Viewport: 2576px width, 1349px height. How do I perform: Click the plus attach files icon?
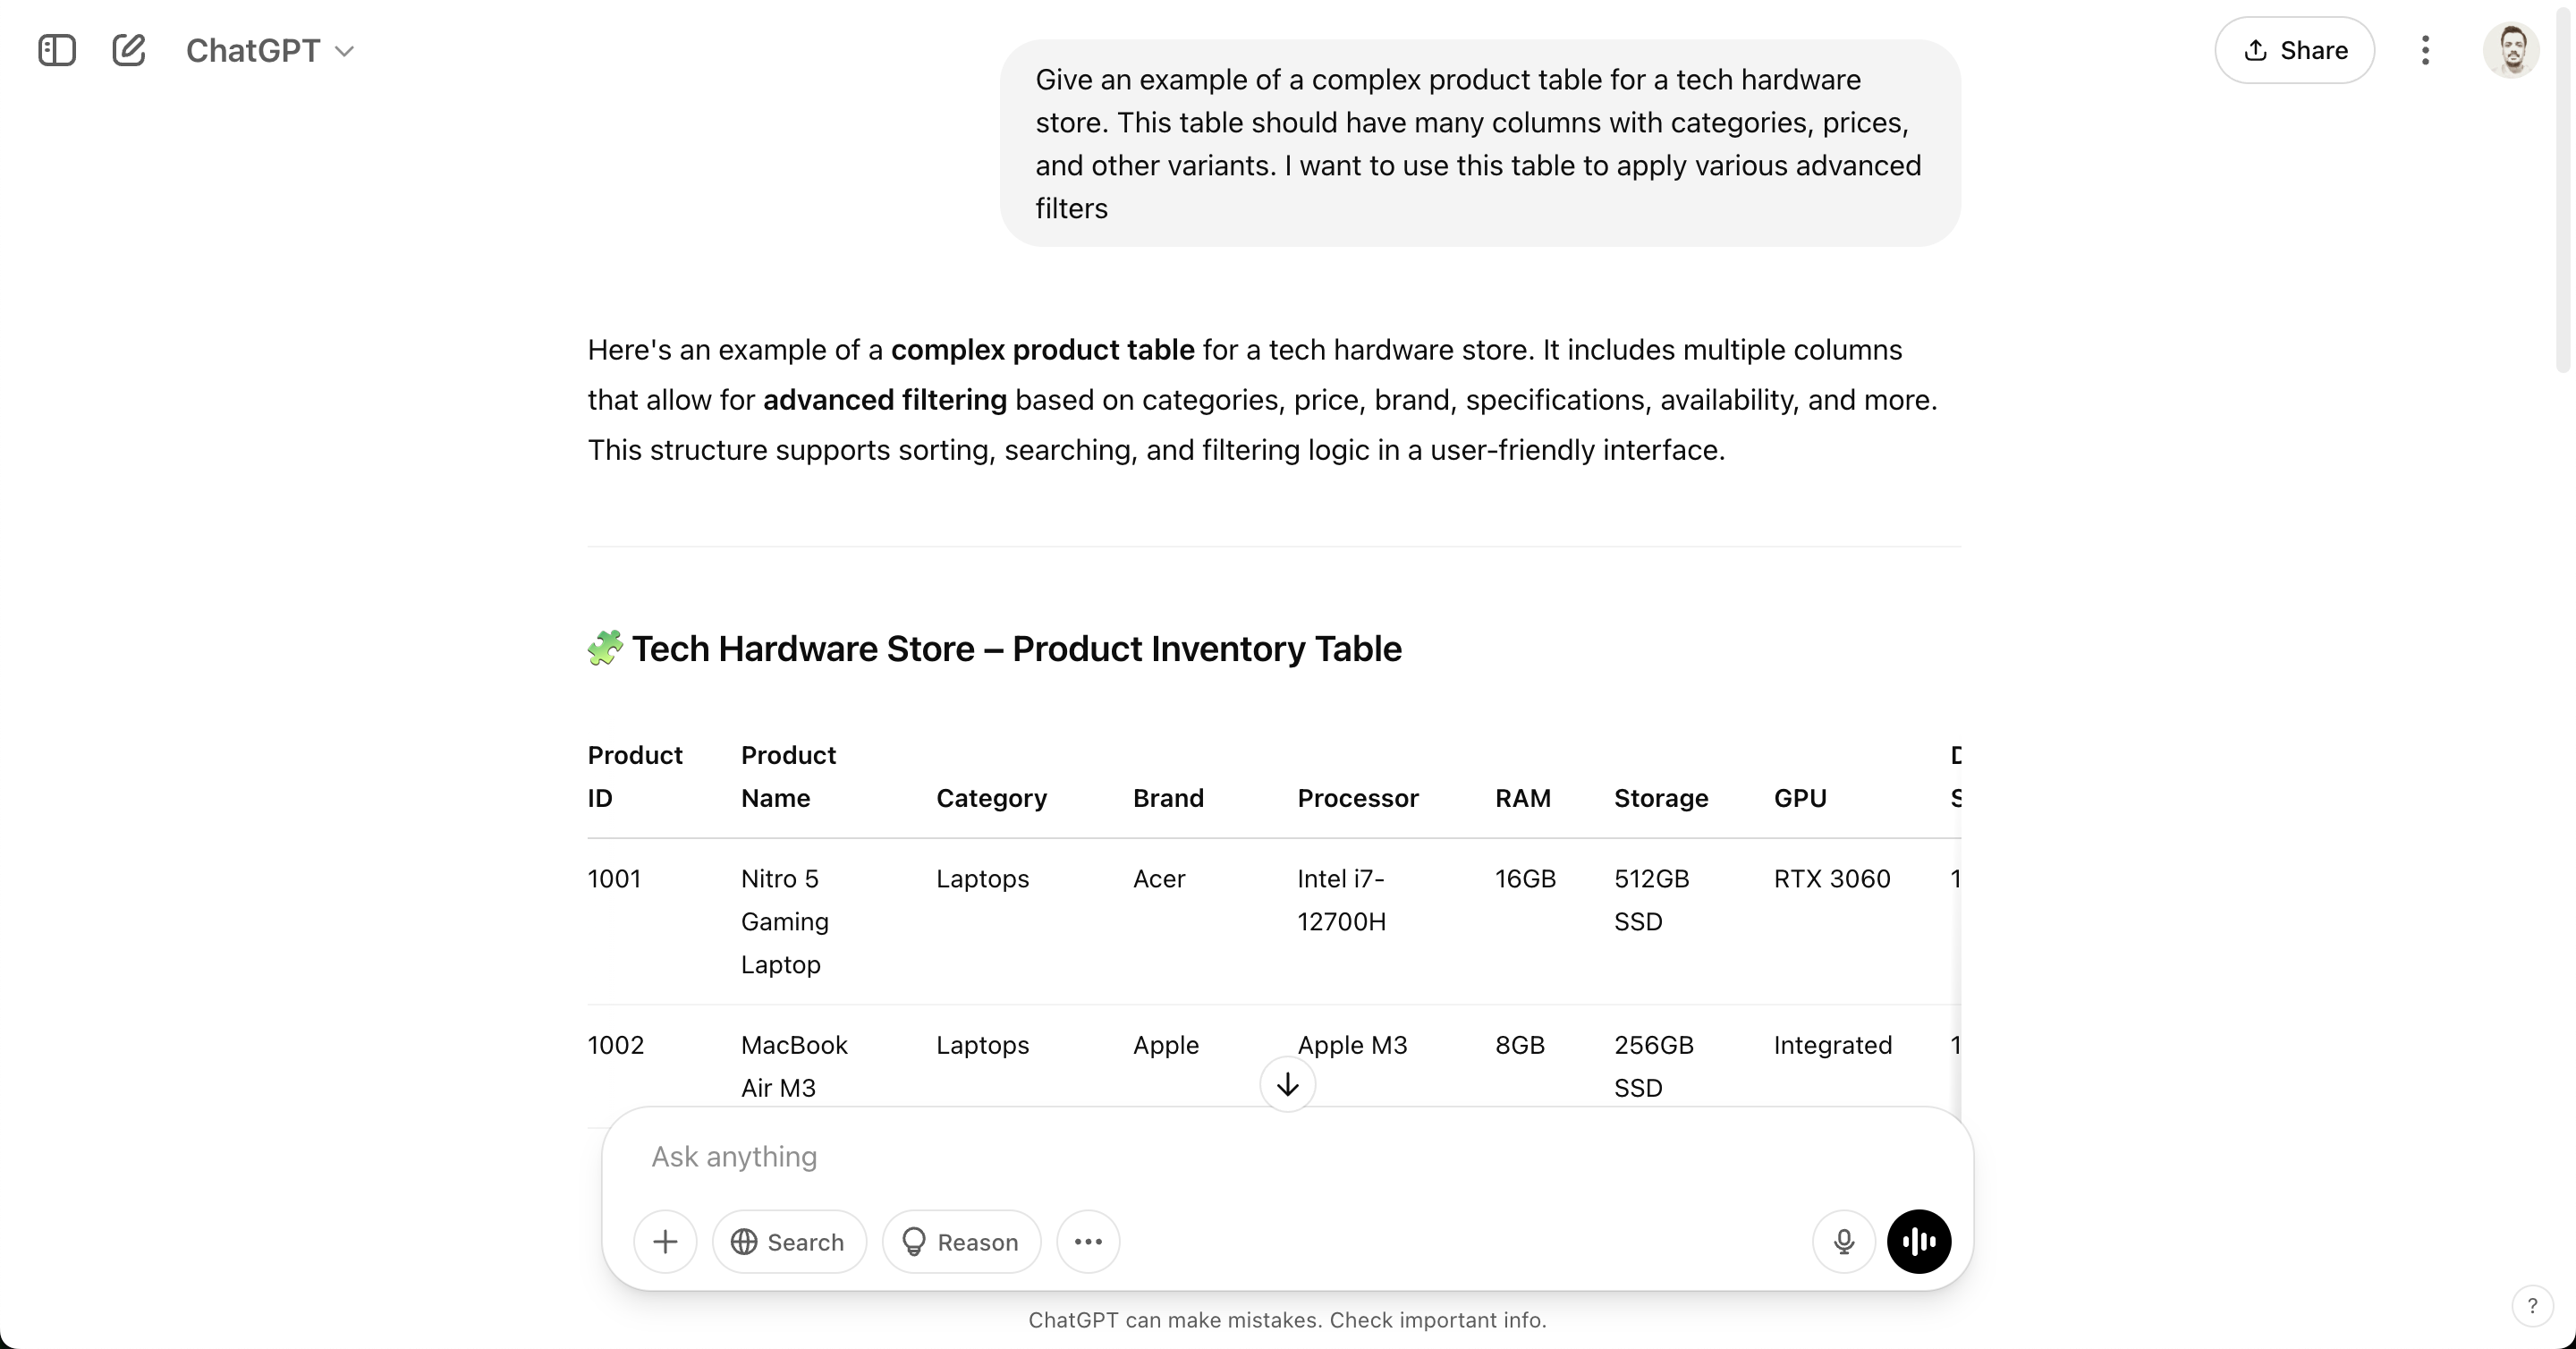665,1242
